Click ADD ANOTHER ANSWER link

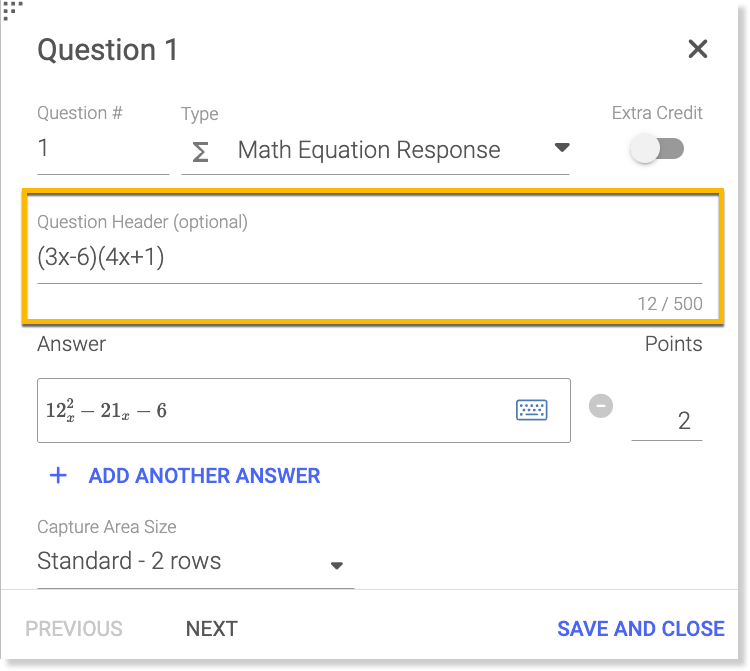tap(205, 476)
